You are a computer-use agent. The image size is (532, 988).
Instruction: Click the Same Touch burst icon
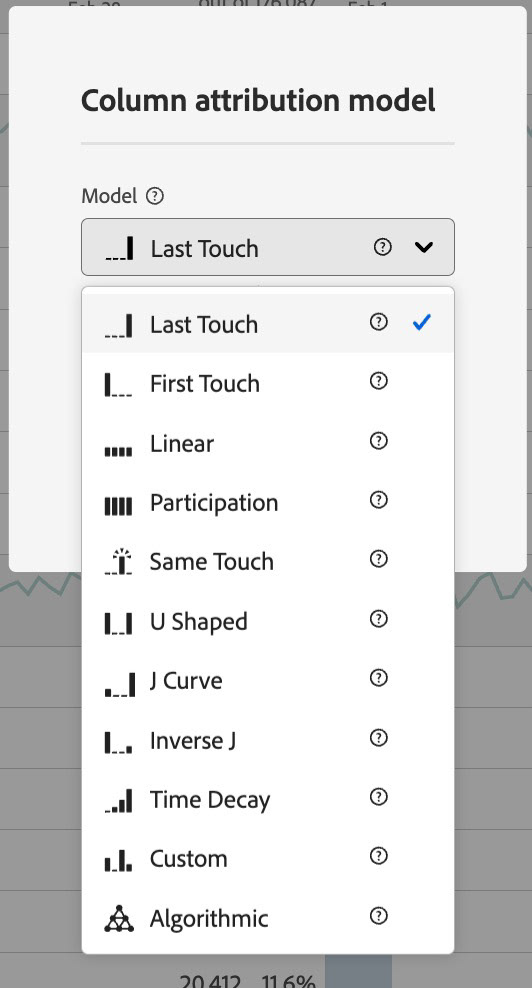[x=119, y=561]
